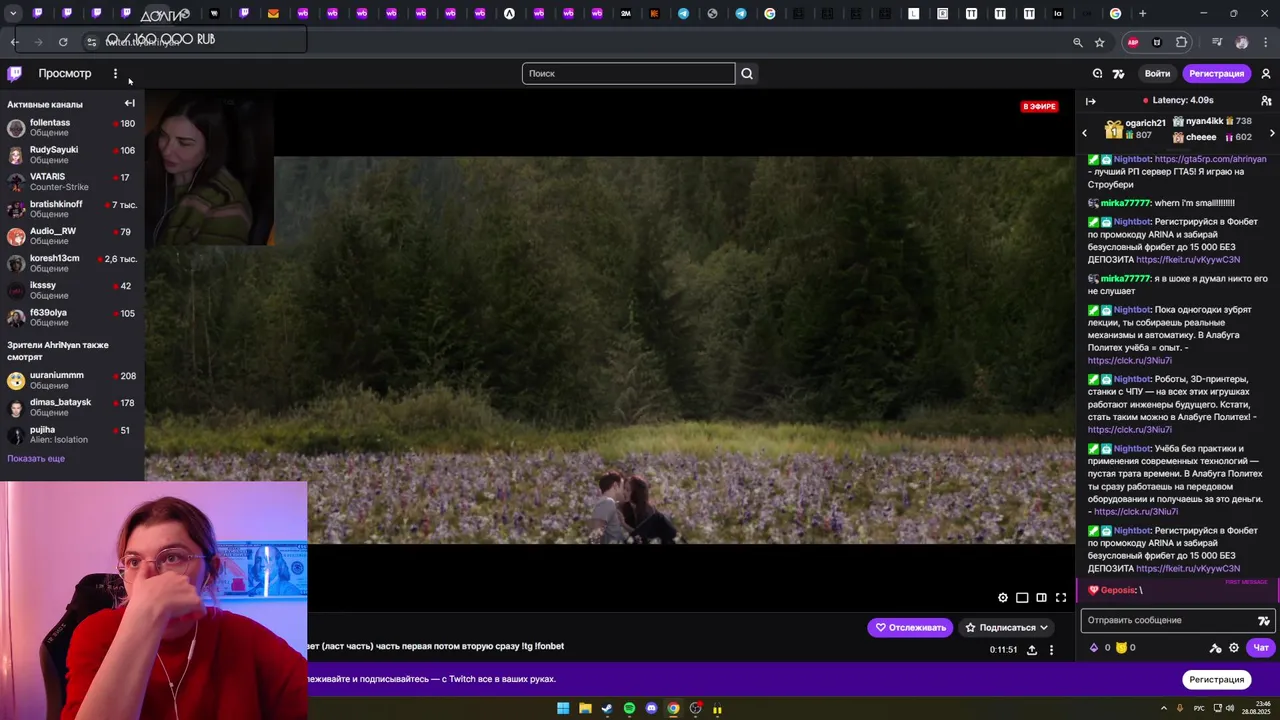Click the circular icon left of 7TV
The height and width of the screenshot is (720, 1280).
click(x=1097, y=73)
